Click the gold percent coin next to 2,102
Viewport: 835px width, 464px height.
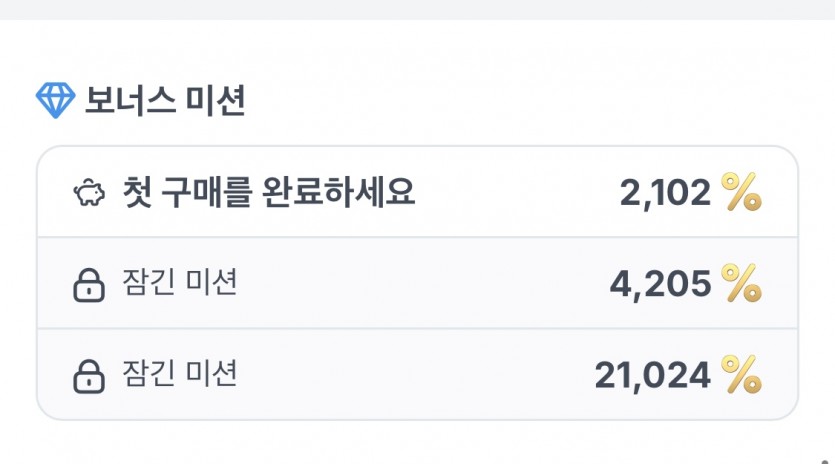pyautogui.click(x=741, y=192)
